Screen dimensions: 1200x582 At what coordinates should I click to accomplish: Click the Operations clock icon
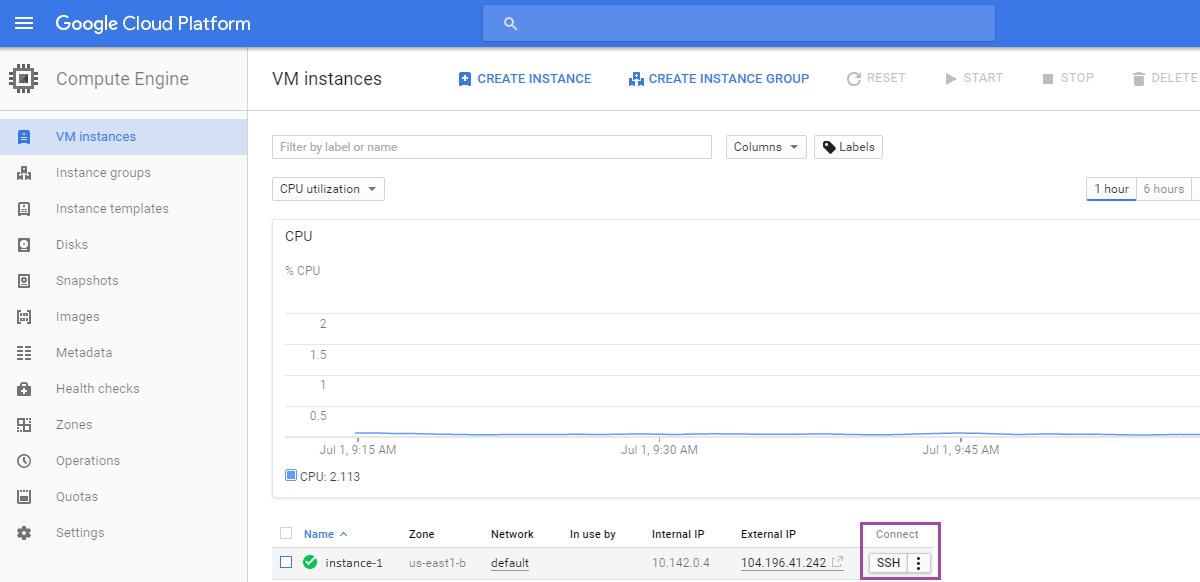tap(24, 461)
